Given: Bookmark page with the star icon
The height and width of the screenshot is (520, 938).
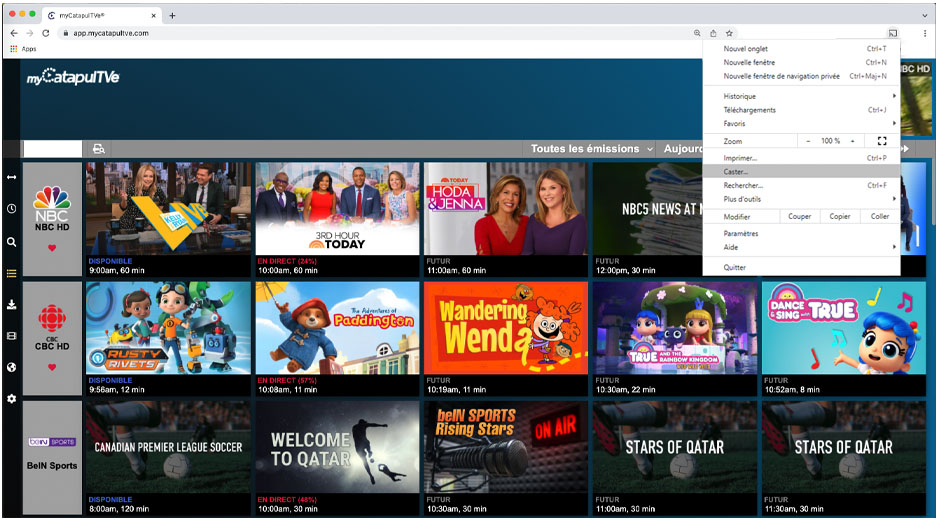Looking at the screenshot, I should pos(729,33).
